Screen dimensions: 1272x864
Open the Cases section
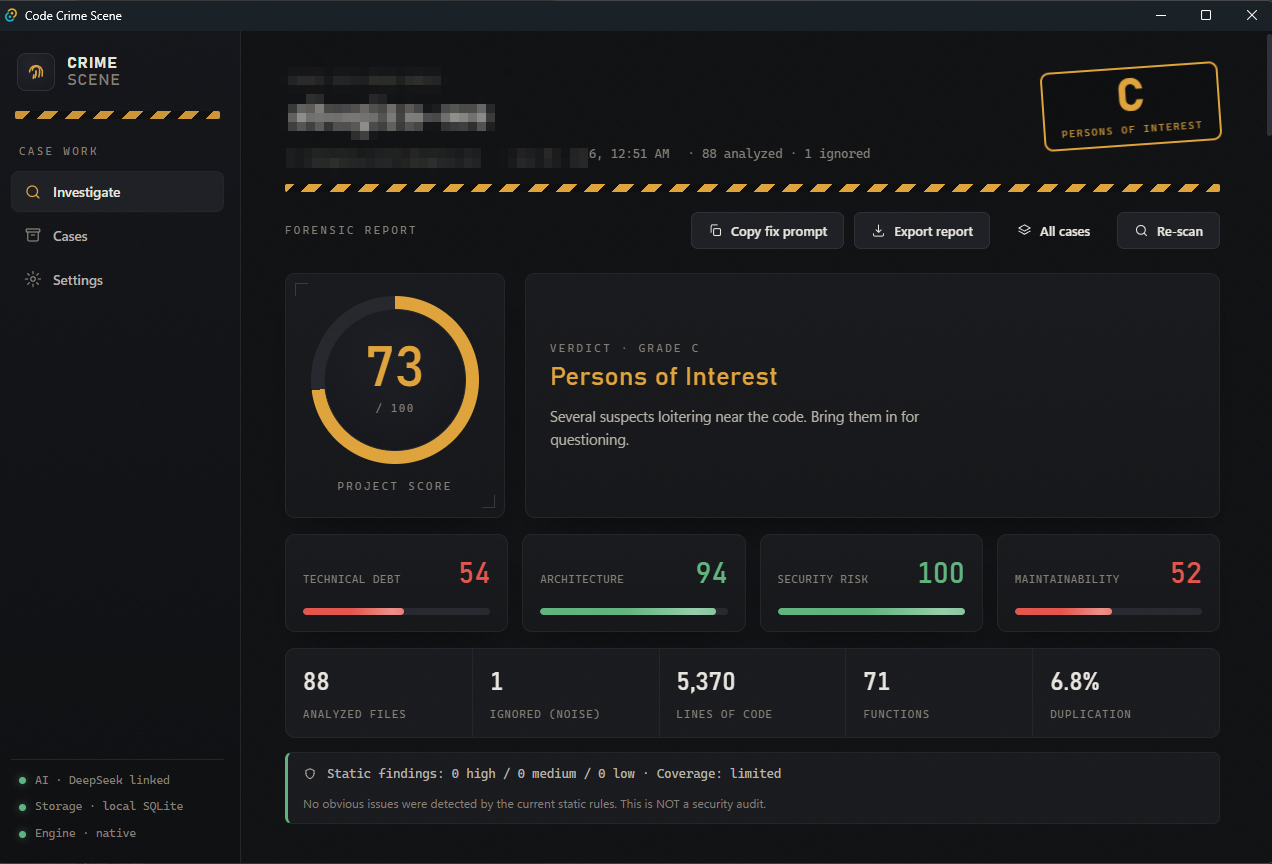tap(117, 236)
